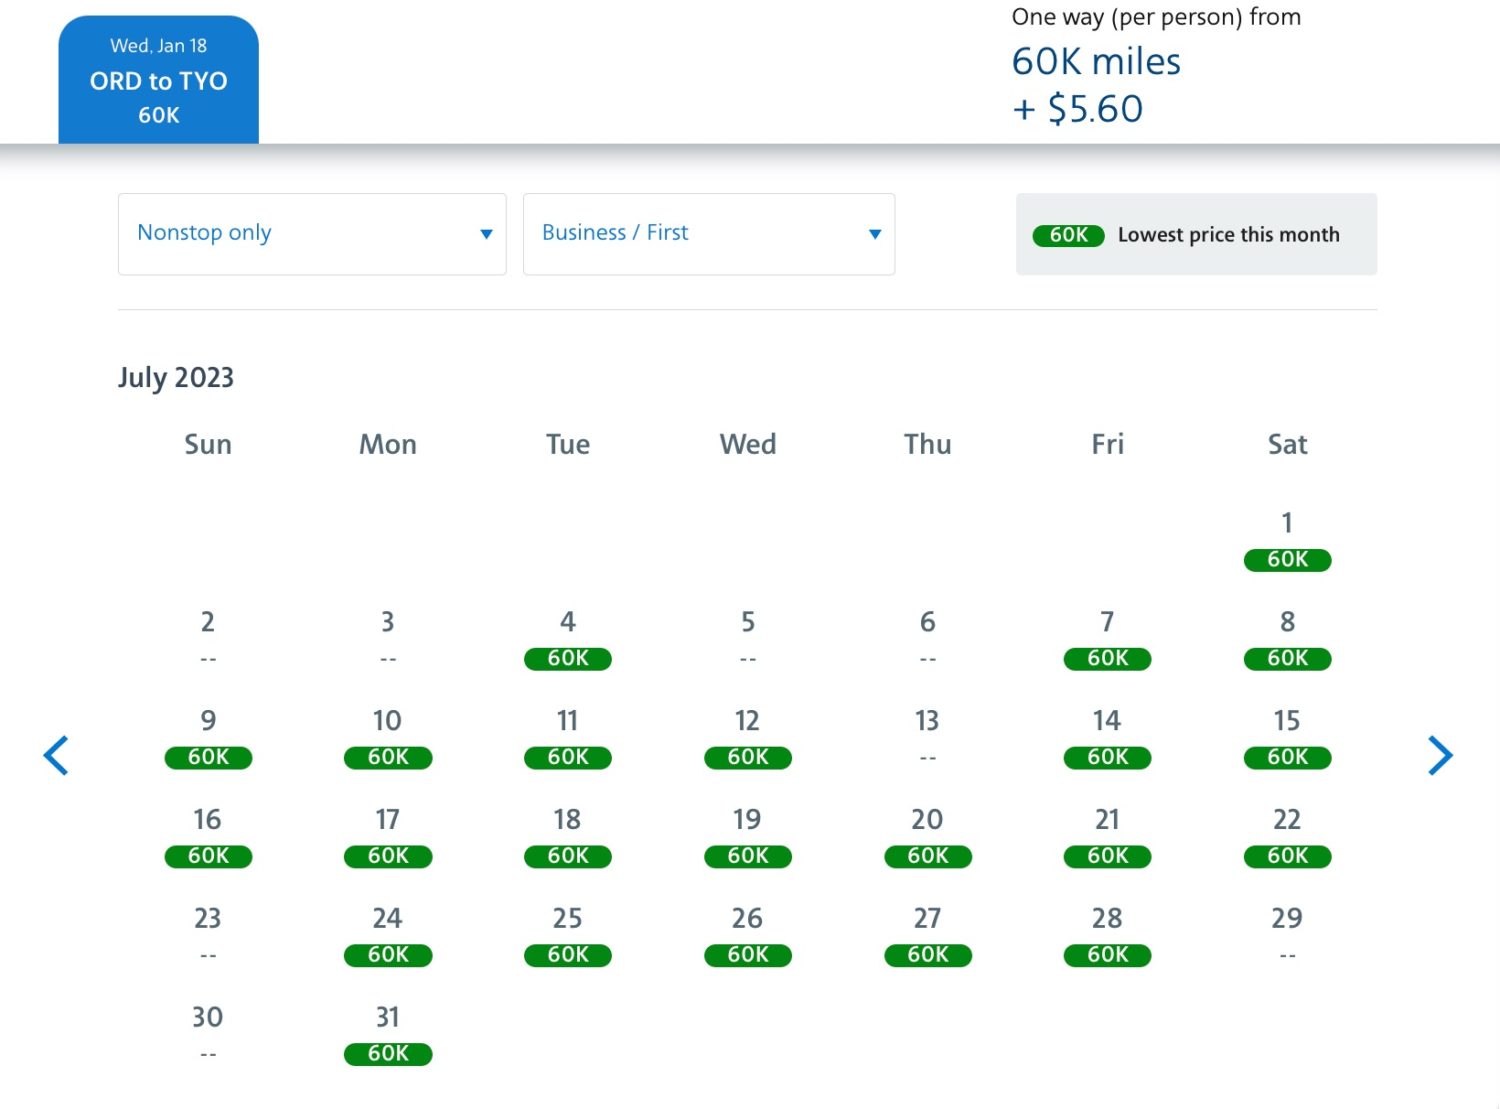This screenshot has width=1500, height=1109.
Task: Select July 4 award availability
Action: (x=567, y=658)
